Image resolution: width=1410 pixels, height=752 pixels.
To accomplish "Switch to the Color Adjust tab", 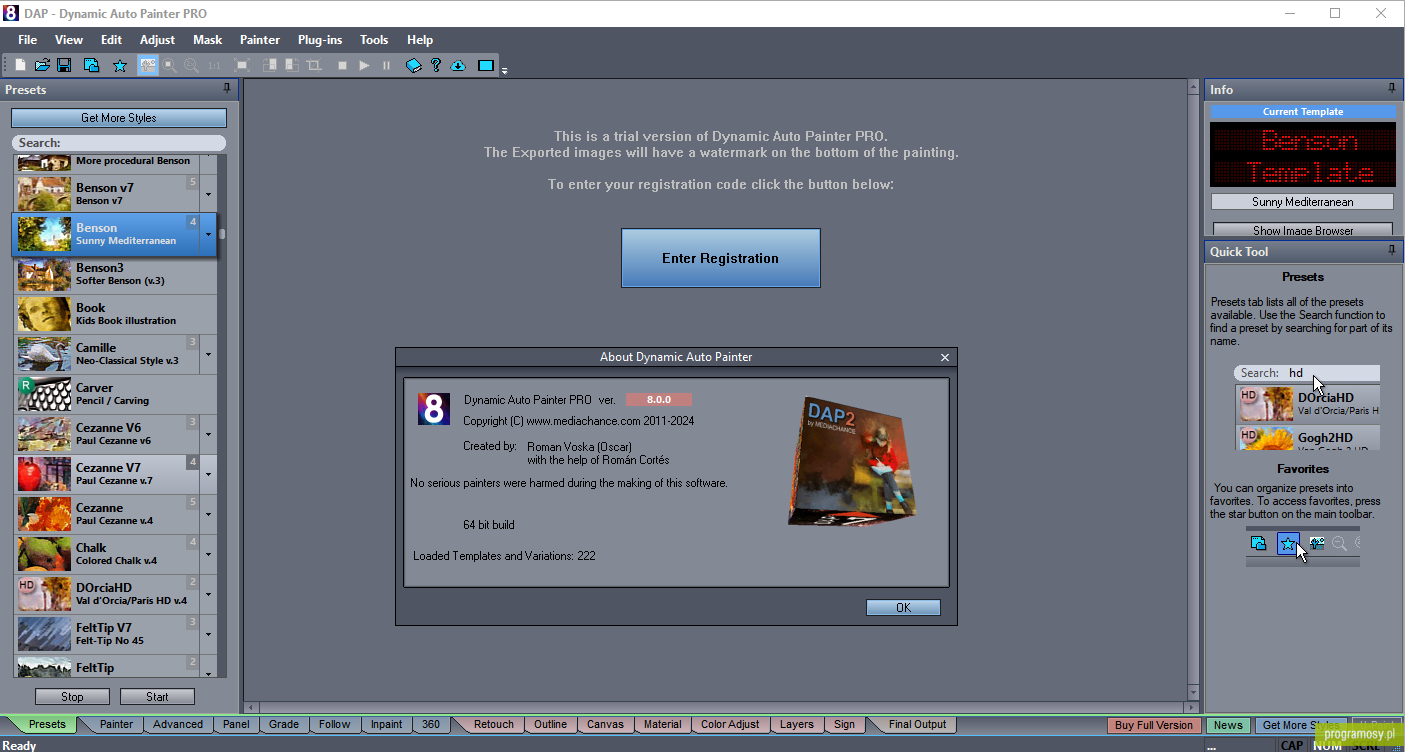I will click(730, 724).
